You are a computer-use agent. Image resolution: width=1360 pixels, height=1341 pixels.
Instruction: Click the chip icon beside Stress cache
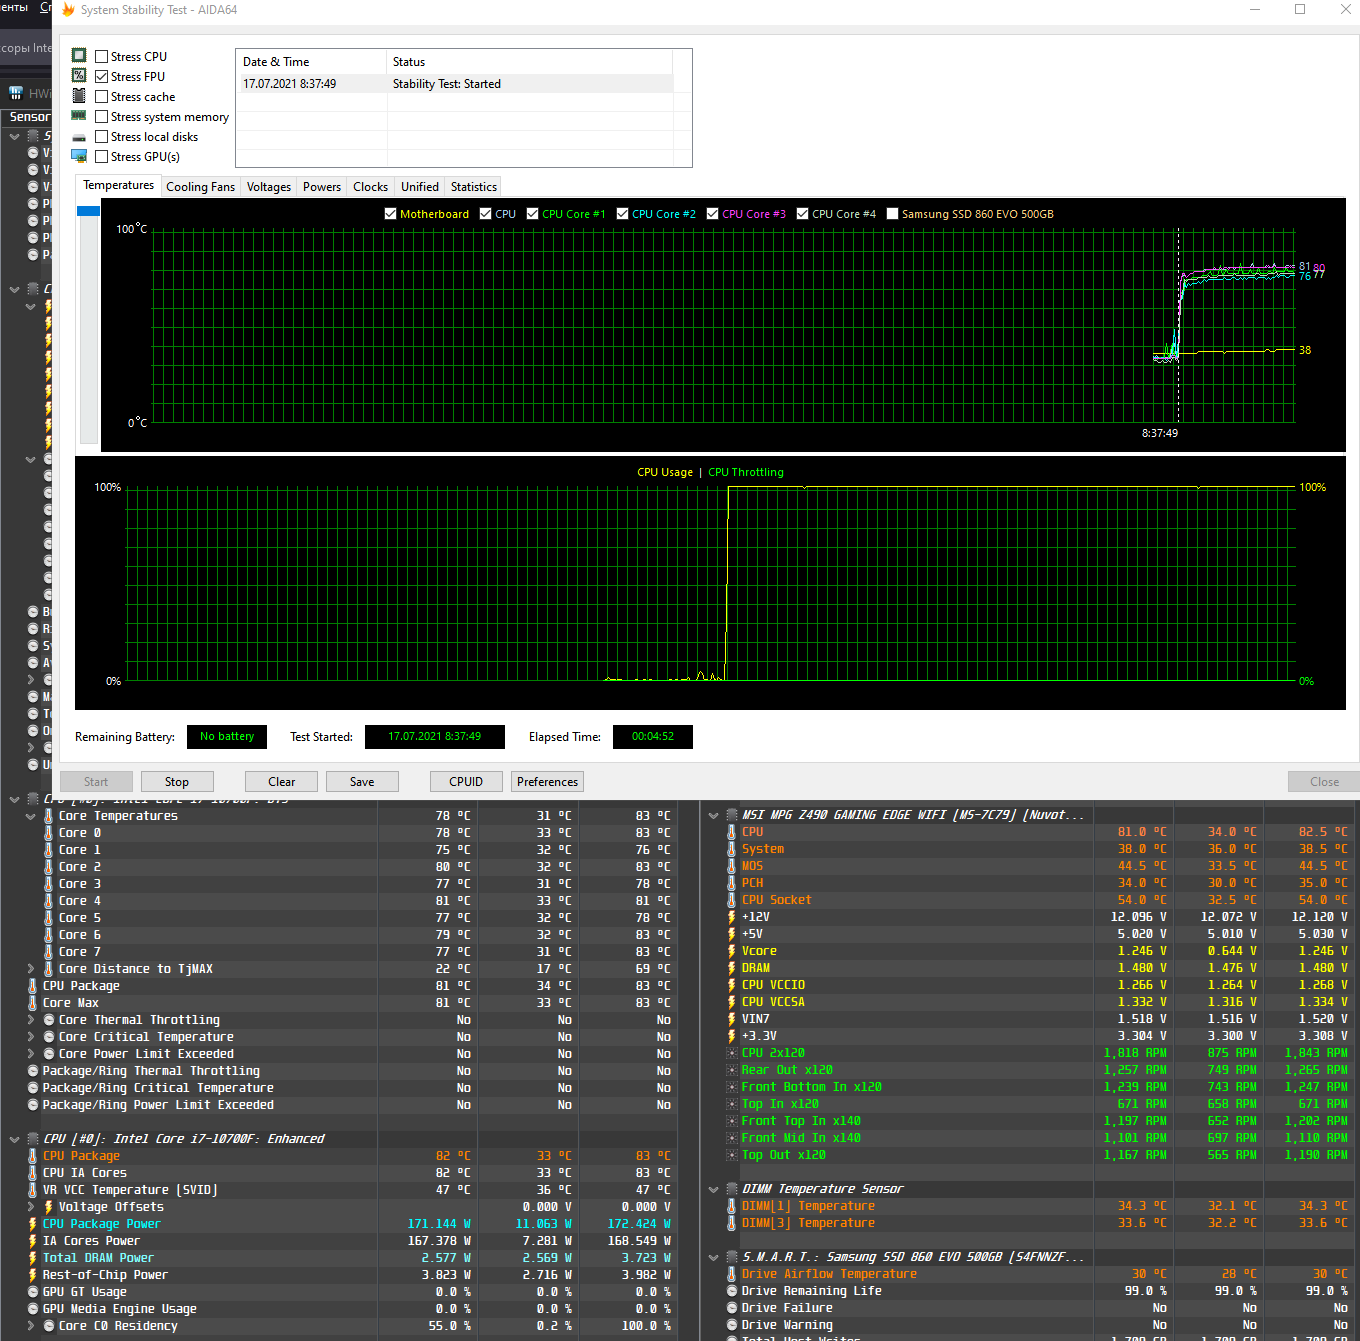click(x=79, y=96)
